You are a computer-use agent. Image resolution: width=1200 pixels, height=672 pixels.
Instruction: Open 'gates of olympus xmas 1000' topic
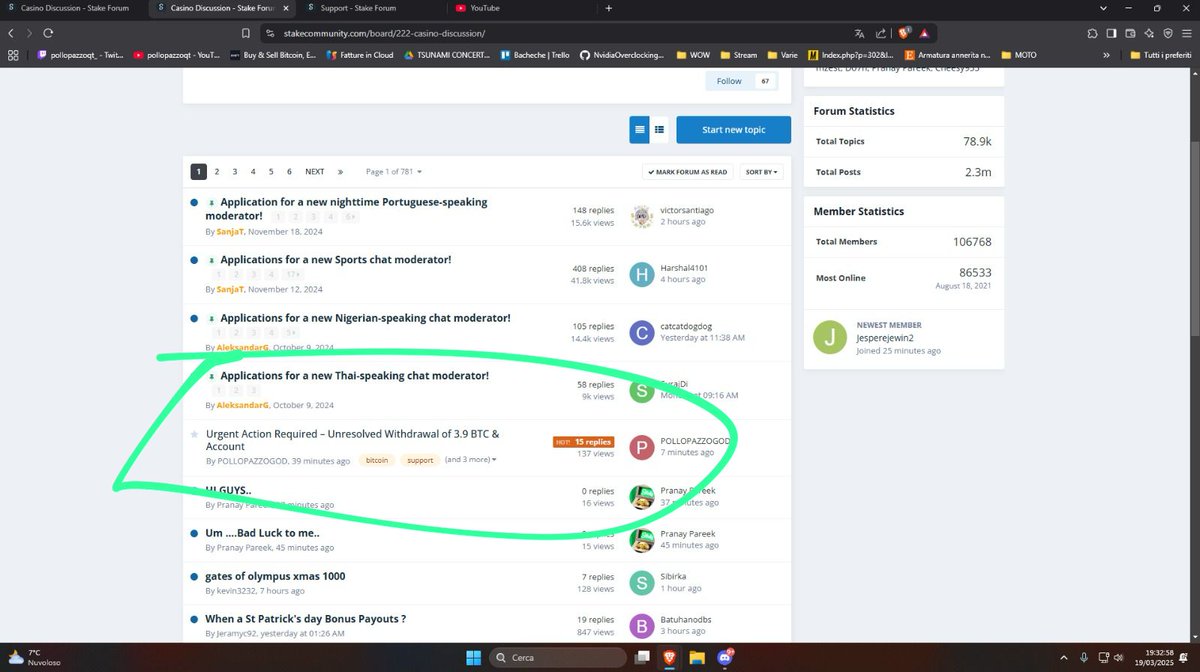(275, 576)
